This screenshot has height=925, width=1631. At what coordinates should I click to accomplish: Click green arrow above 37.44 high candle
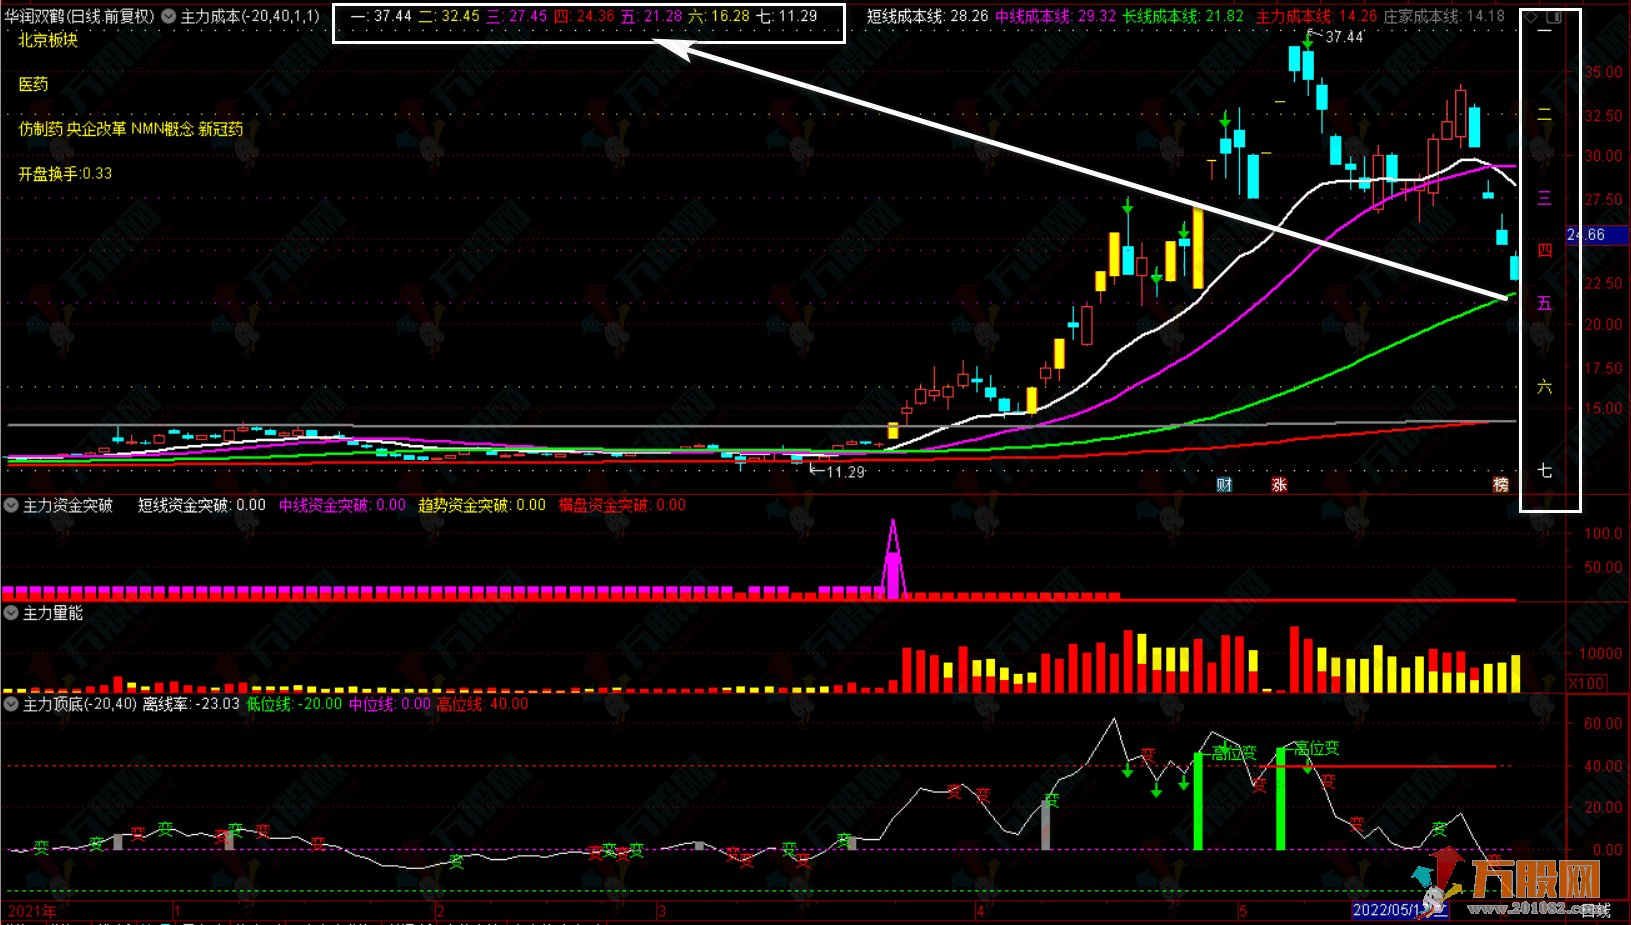(x=1309, y=38)
